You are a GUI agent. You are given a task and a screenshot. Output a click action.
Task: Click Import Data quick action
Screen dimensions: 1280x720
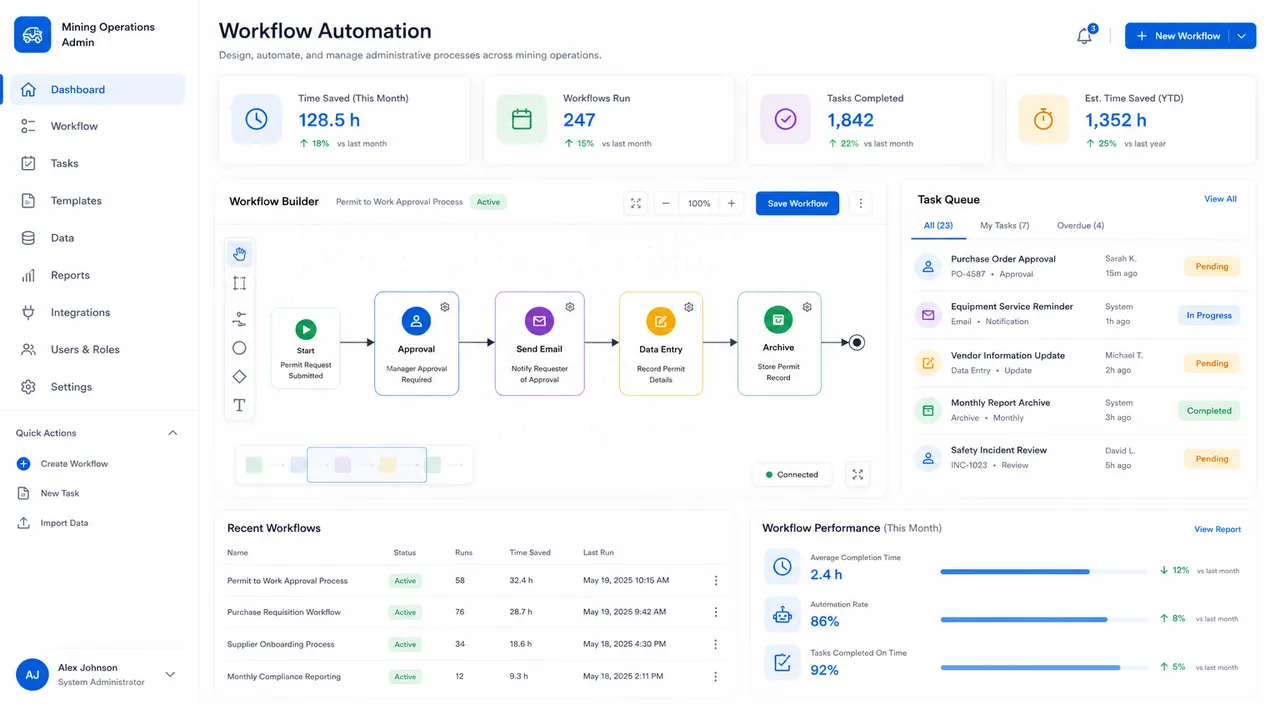pyautogui.click(x=53, y=523)
